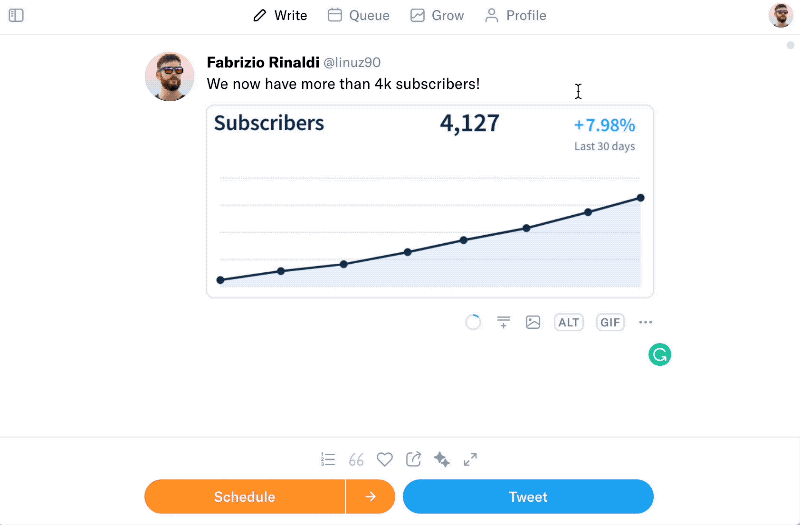Open the Write tab
Image resolution: width=800 pixels, height=525 pixels.
coord(280,16)
